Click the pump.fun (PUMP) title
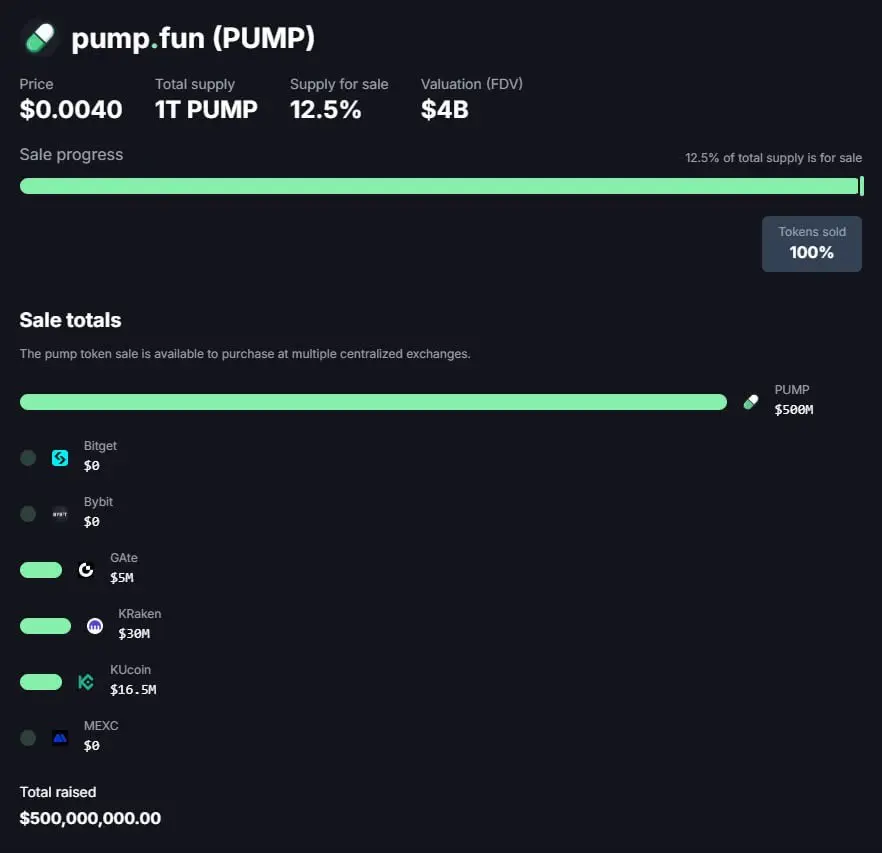Viewport: 882px width, 853px height. pyautogui.click(x=193, y=38)
